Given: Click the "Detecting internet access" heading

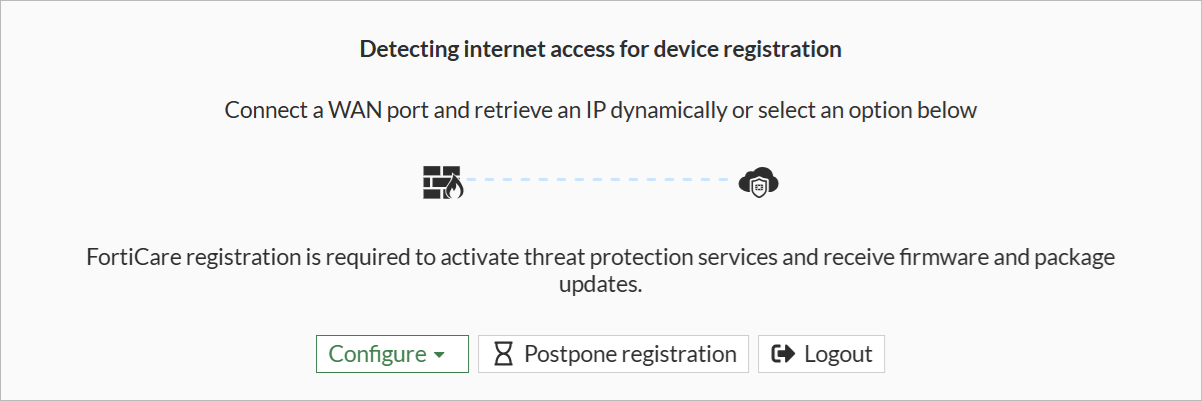Looking at the screenshot, I should tap(600, 49).
